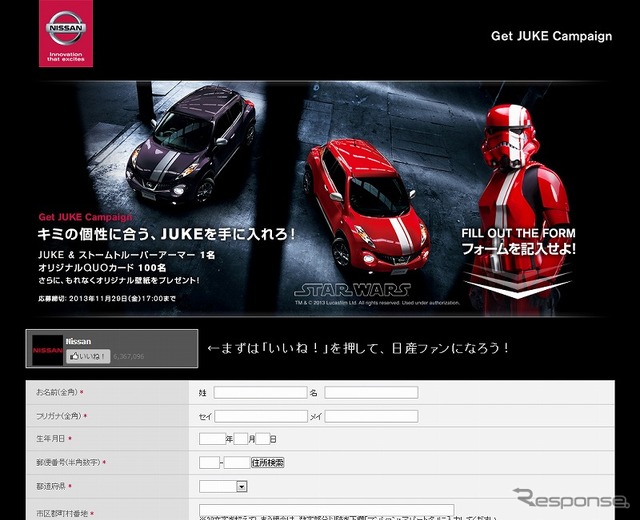
Task: Click the like count 6,367,096
Action: pyautogui.click(x=129, y=356)
